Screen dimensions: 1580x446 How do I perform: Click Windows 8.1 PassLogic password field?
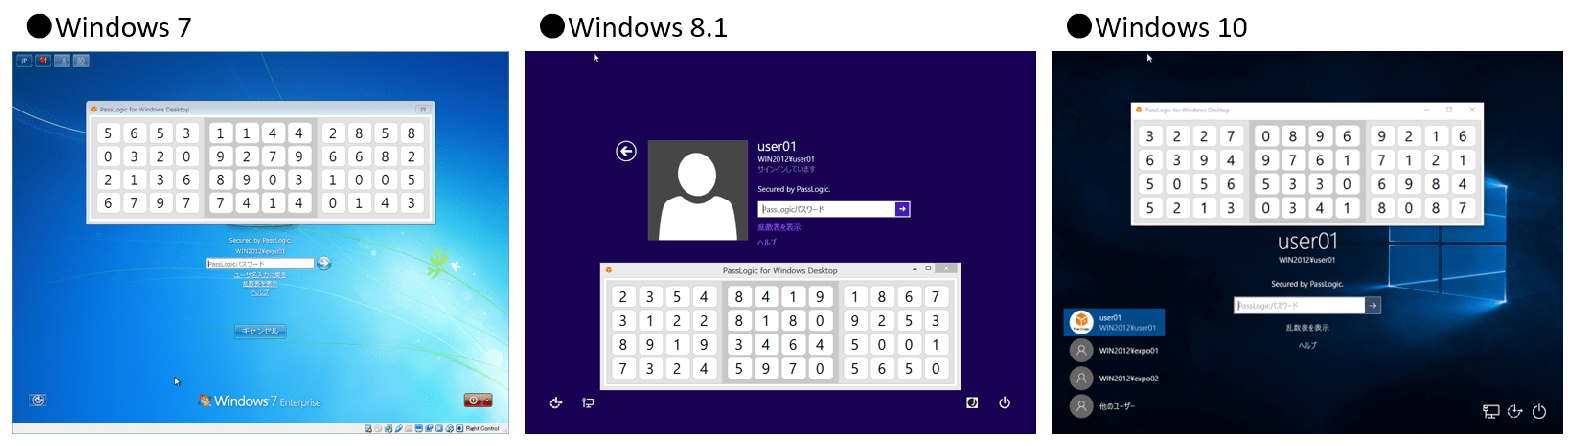click(x=826, y=209)
